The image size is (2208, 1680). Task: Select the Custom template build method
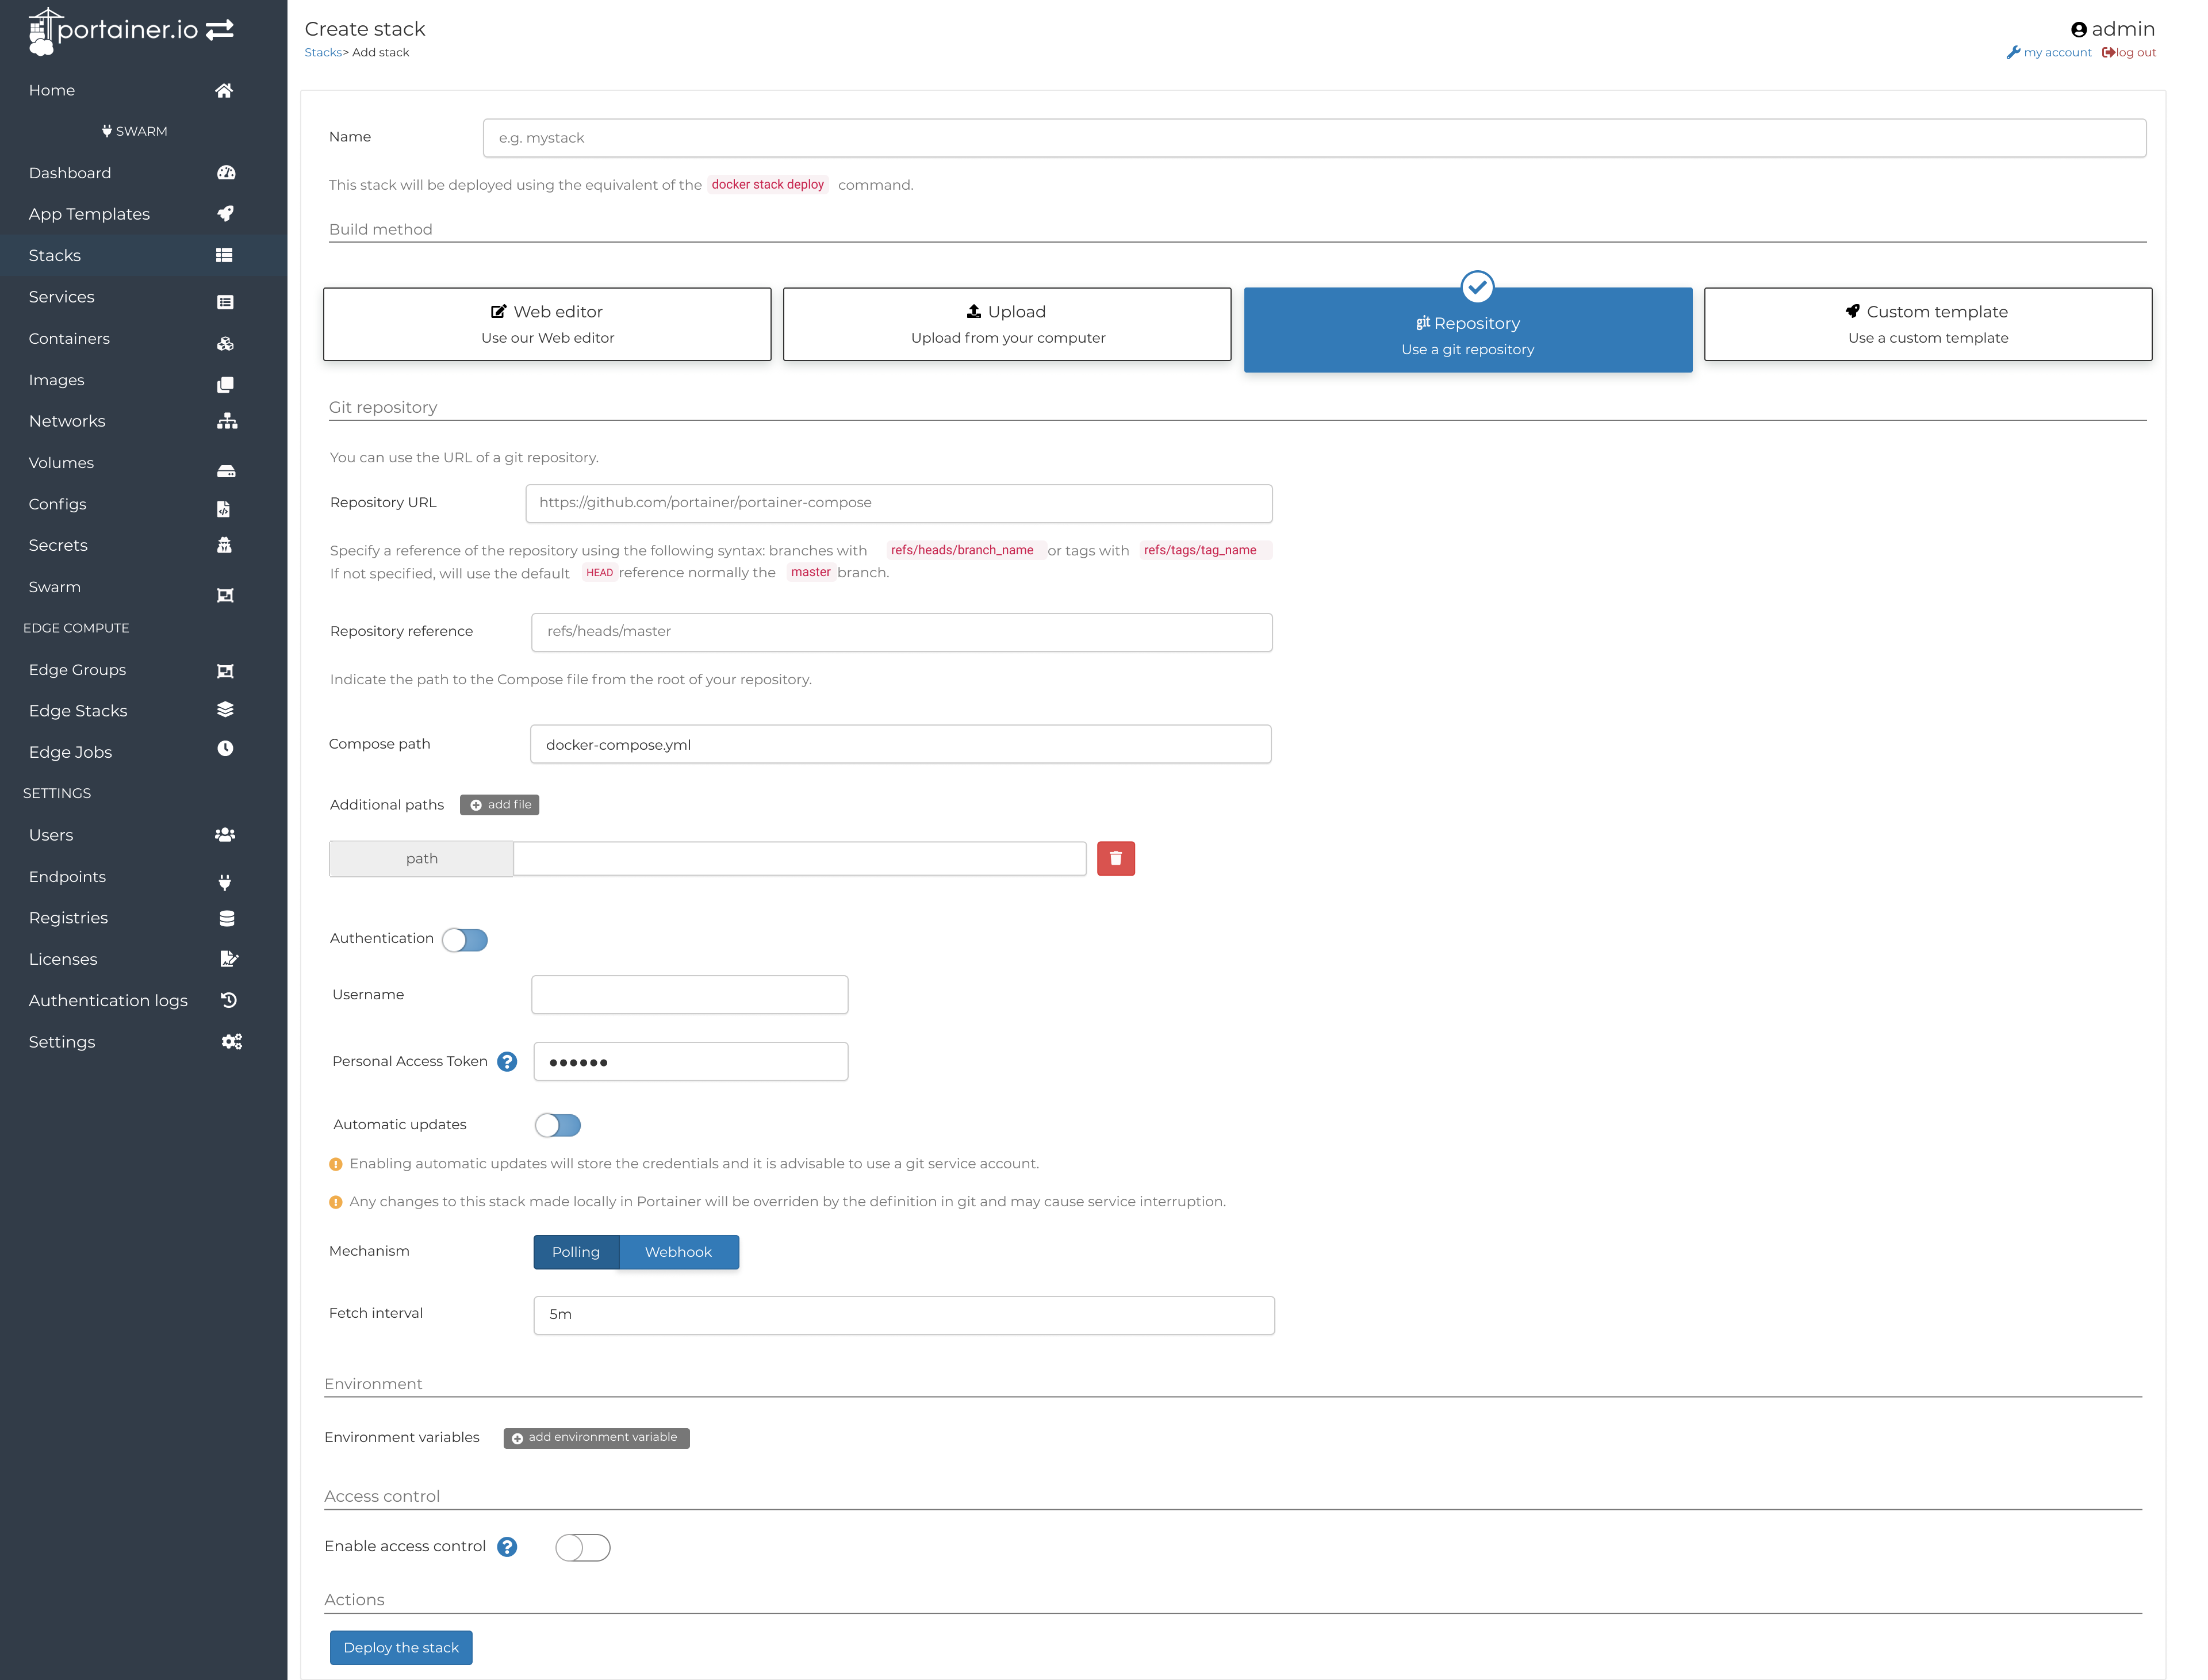pyautogui.click(x=1927, y=324)
